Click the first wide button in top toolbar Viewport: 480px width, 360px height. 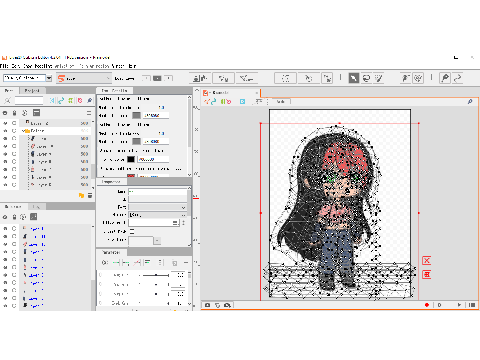[x=200, y=78]
